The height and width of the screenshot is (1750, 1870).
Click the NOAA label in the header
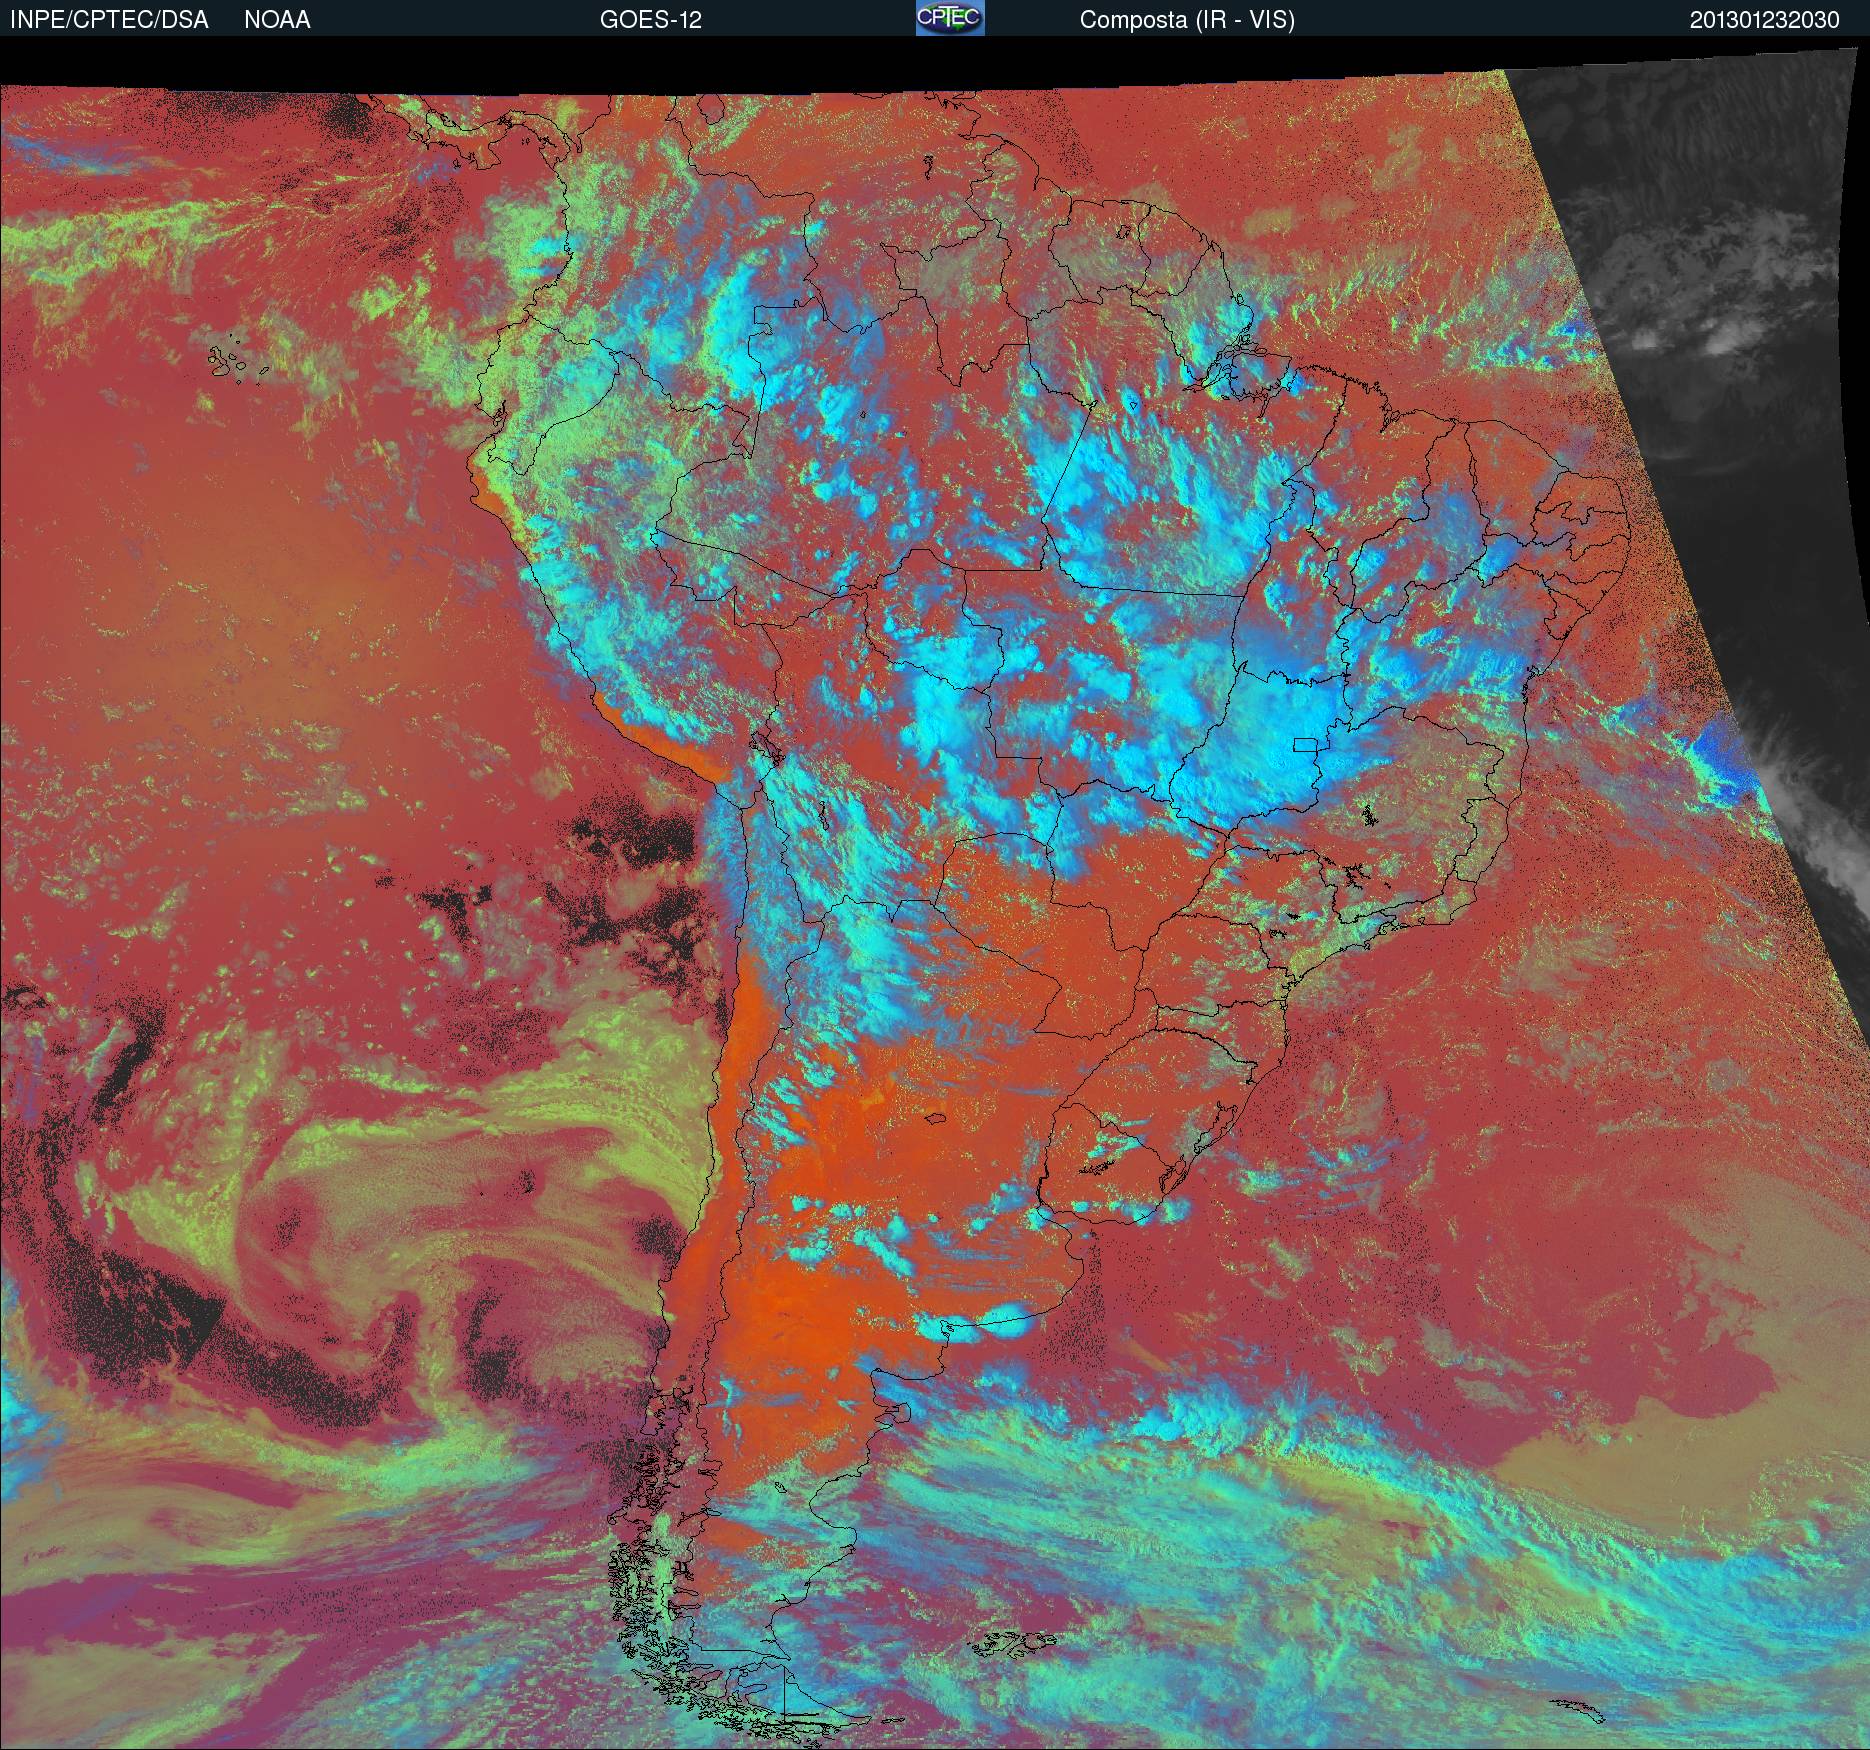point(277,20)
